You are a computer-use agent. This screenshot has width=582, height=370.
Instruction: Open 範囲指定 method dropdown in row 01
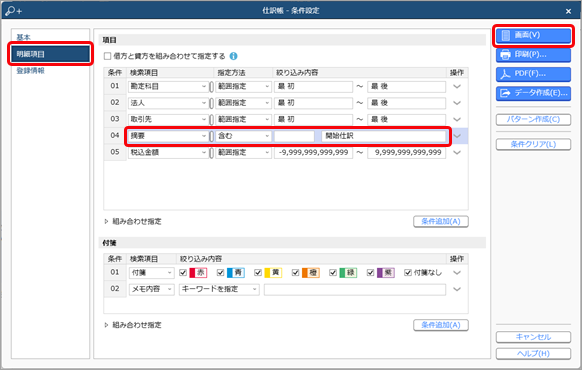(243, 86)
